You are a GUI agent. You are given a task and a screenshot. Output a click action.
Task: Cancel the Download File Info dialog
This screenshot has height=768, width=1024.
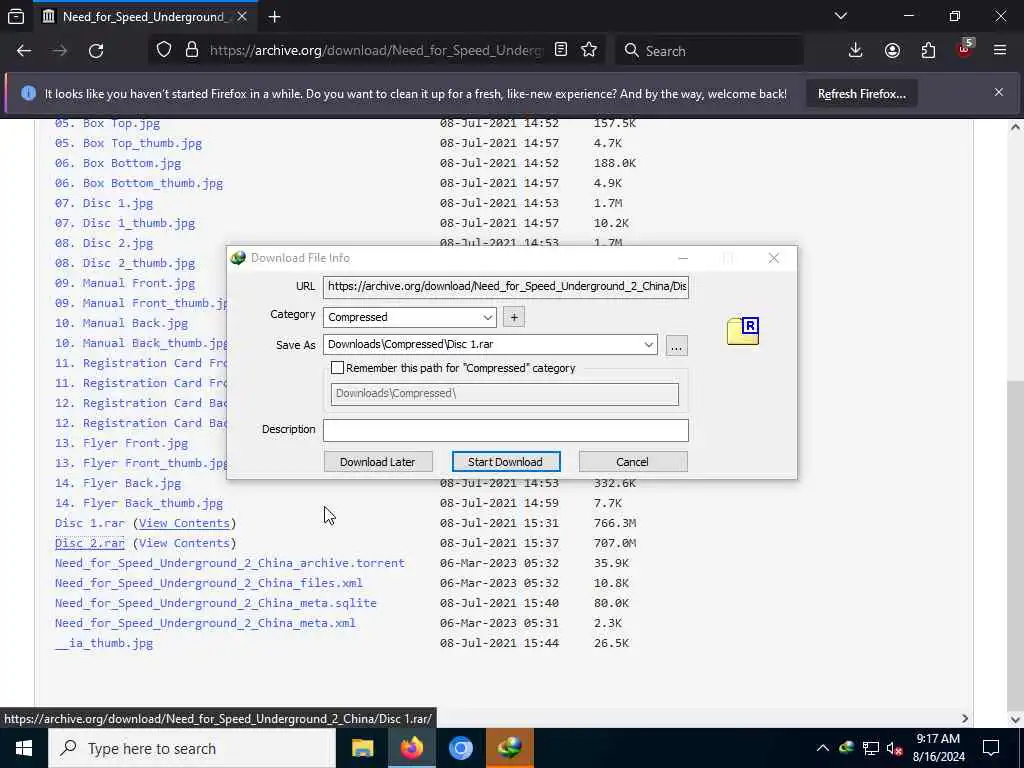coord(633,462)
